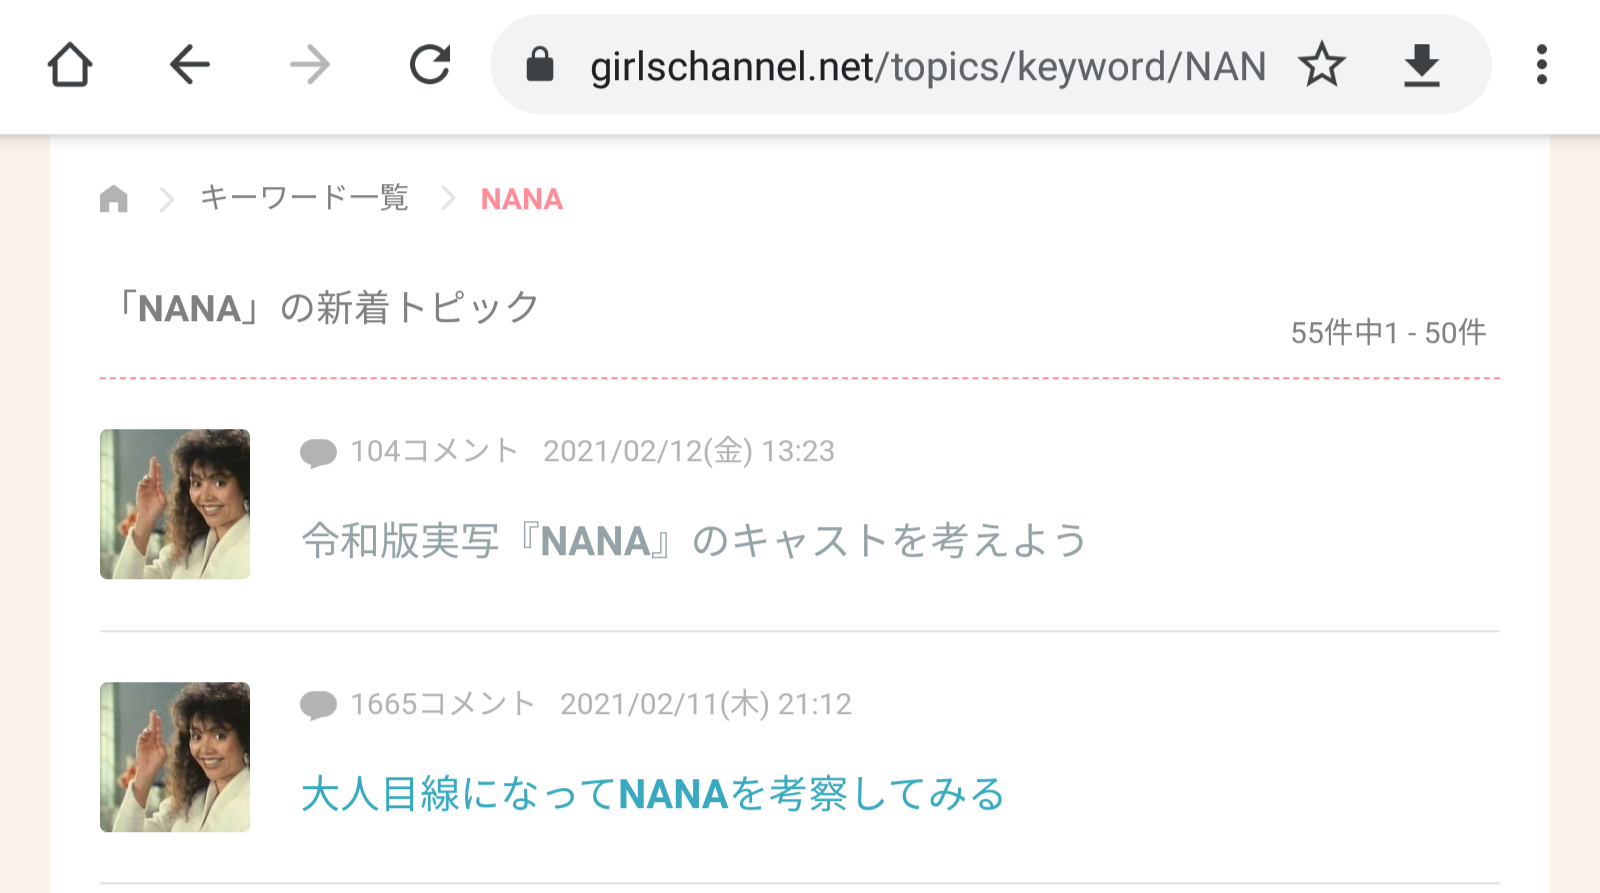Click the comment bubble icon beside 104コメント
1600x893 pixels.
[x=319, y=453]
